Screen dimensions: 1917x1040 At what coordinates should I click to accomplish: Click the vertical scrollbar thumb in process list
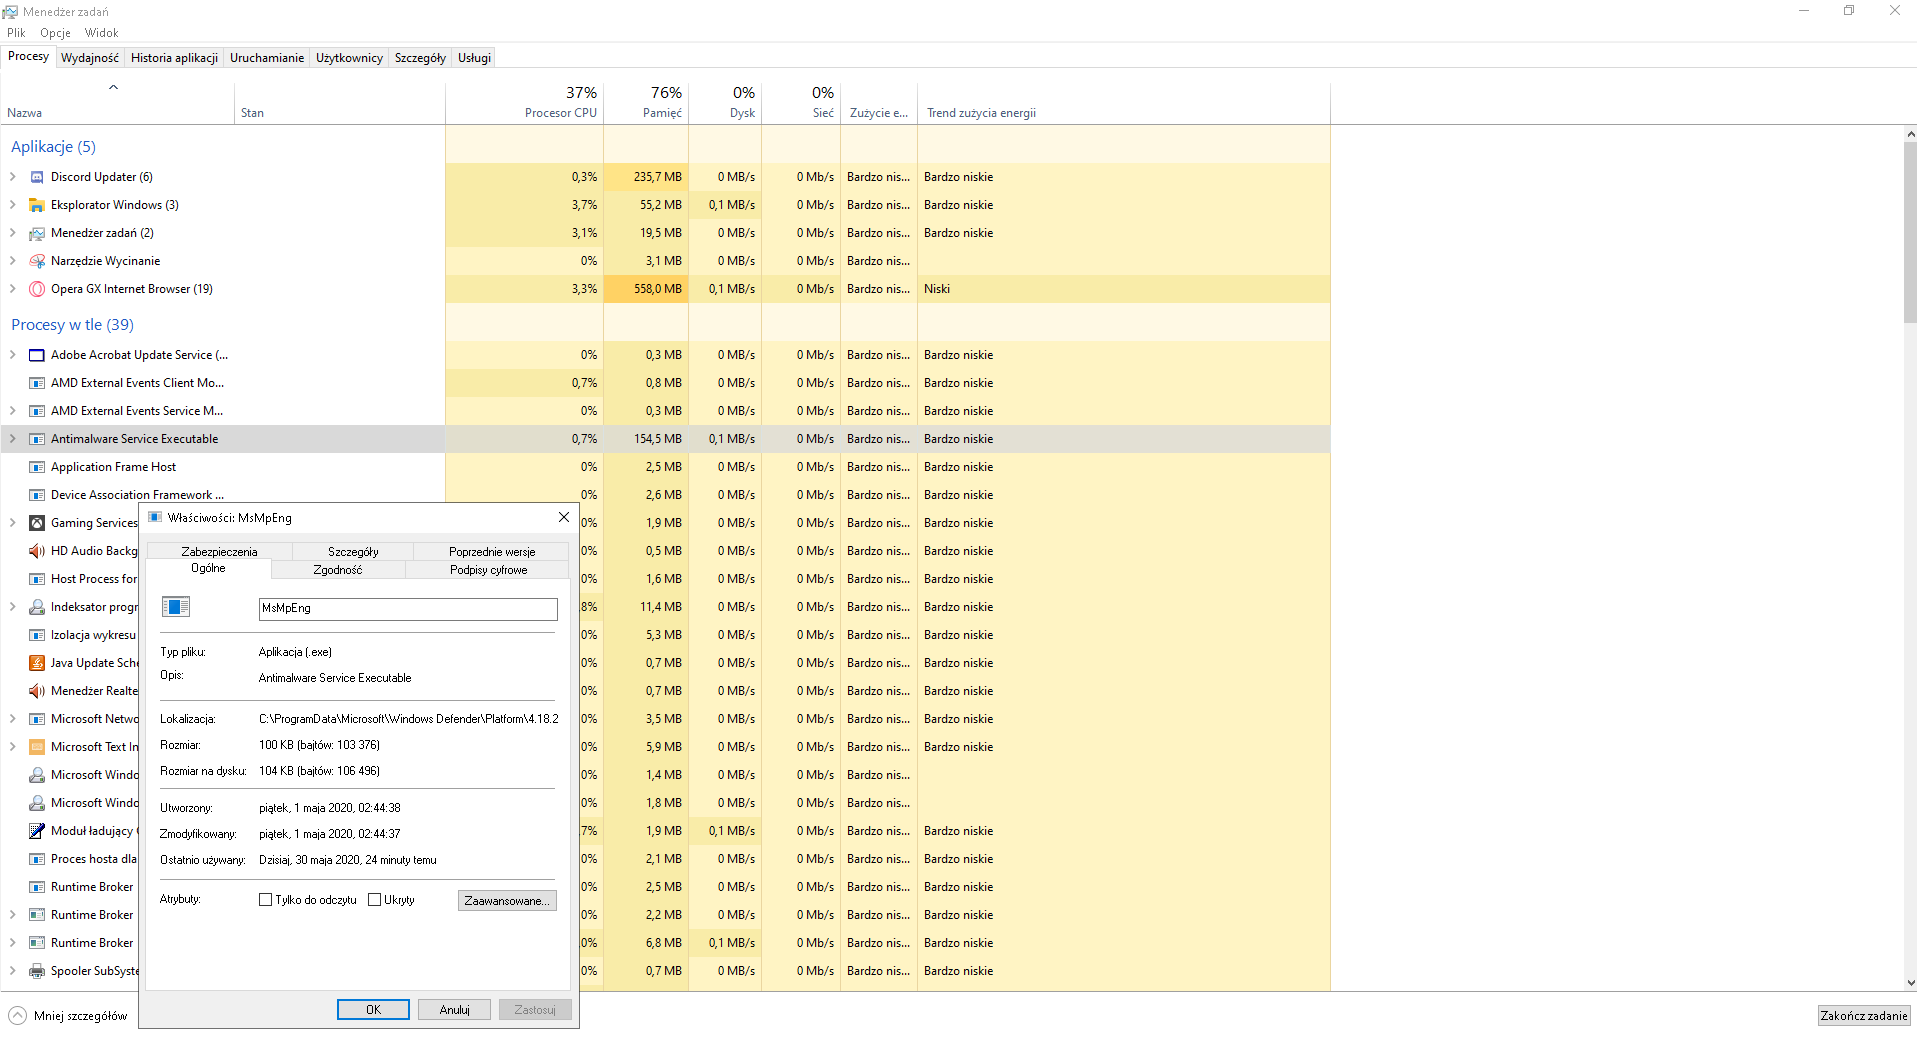coord(1910,232)
